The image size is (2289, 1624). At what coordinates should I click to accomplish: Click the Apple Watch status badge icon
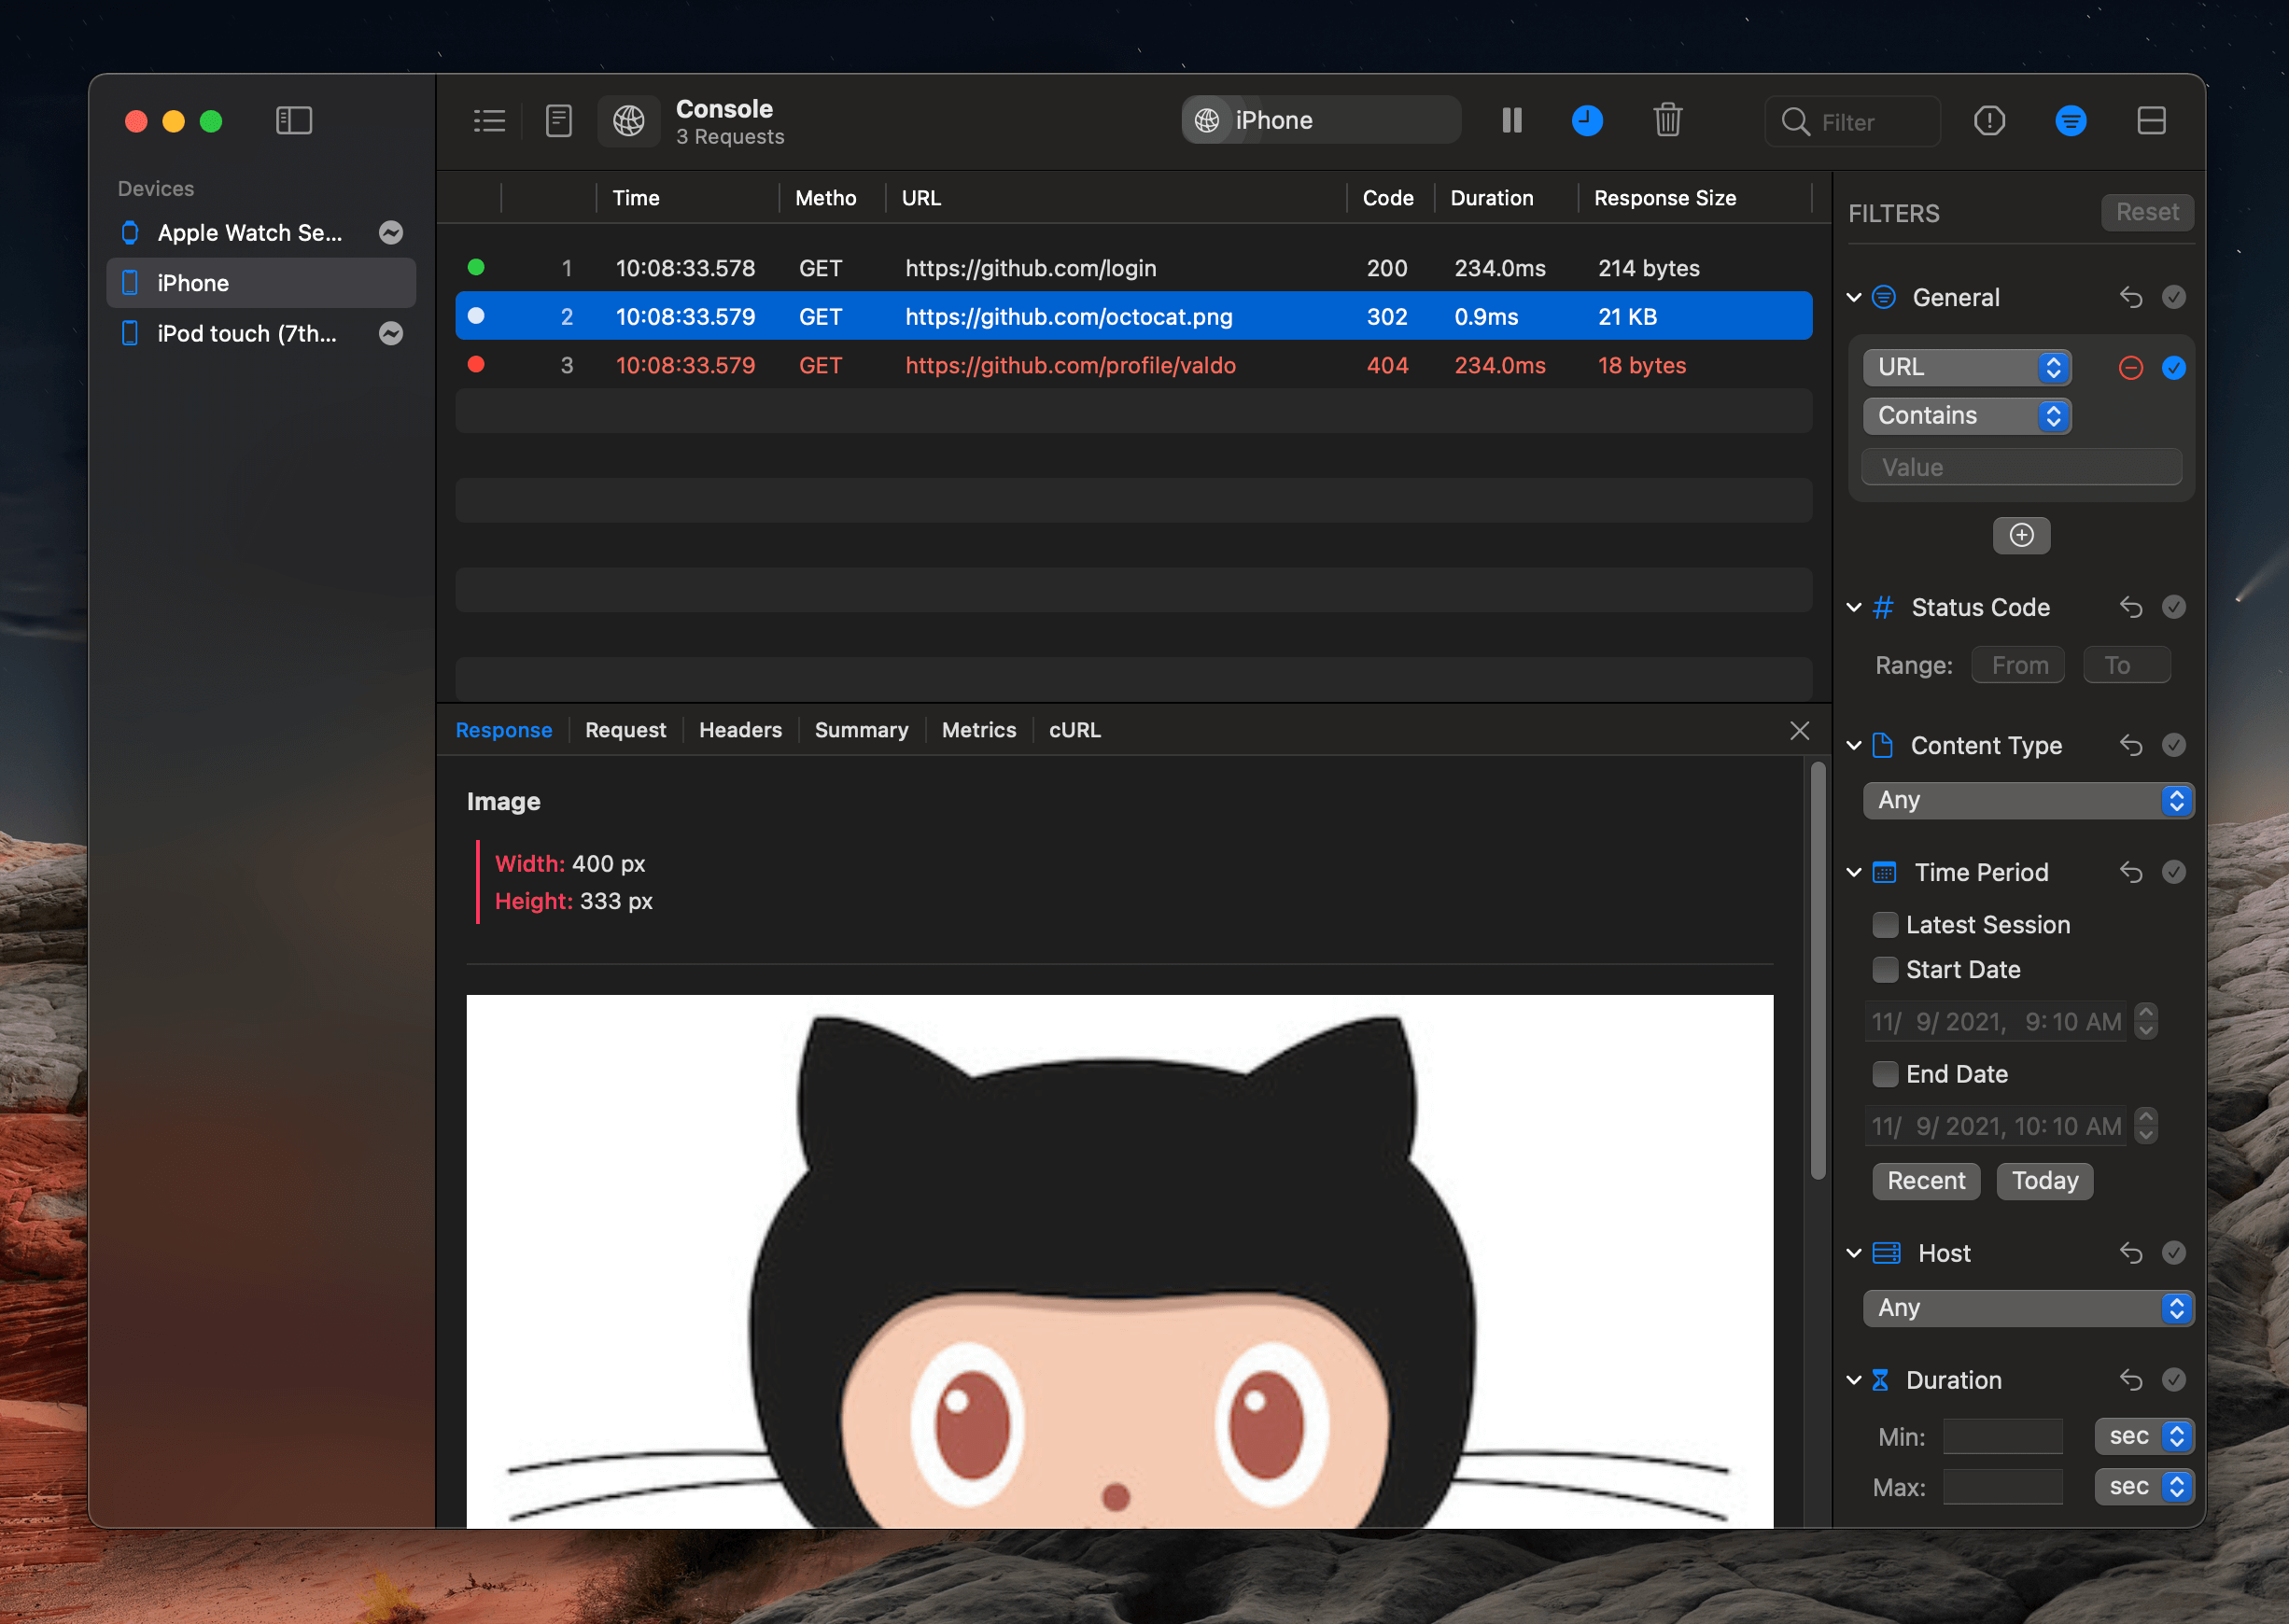click(391, 233)
